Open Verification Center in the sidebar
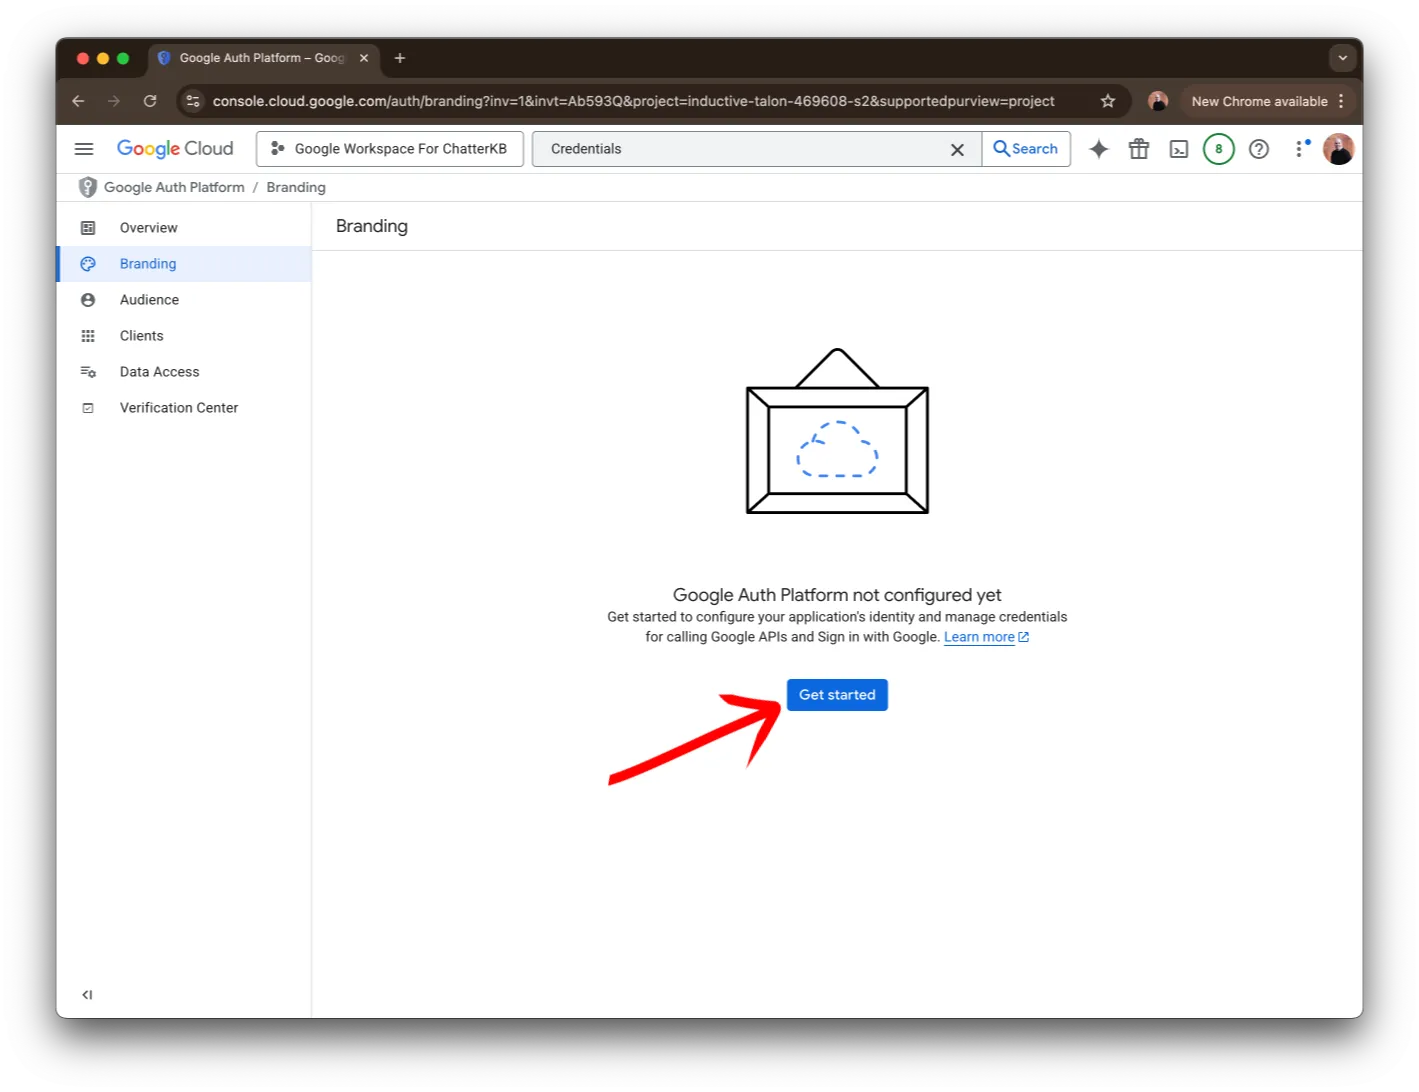Screen dimensions: 1419x1092 click(184, 408)
